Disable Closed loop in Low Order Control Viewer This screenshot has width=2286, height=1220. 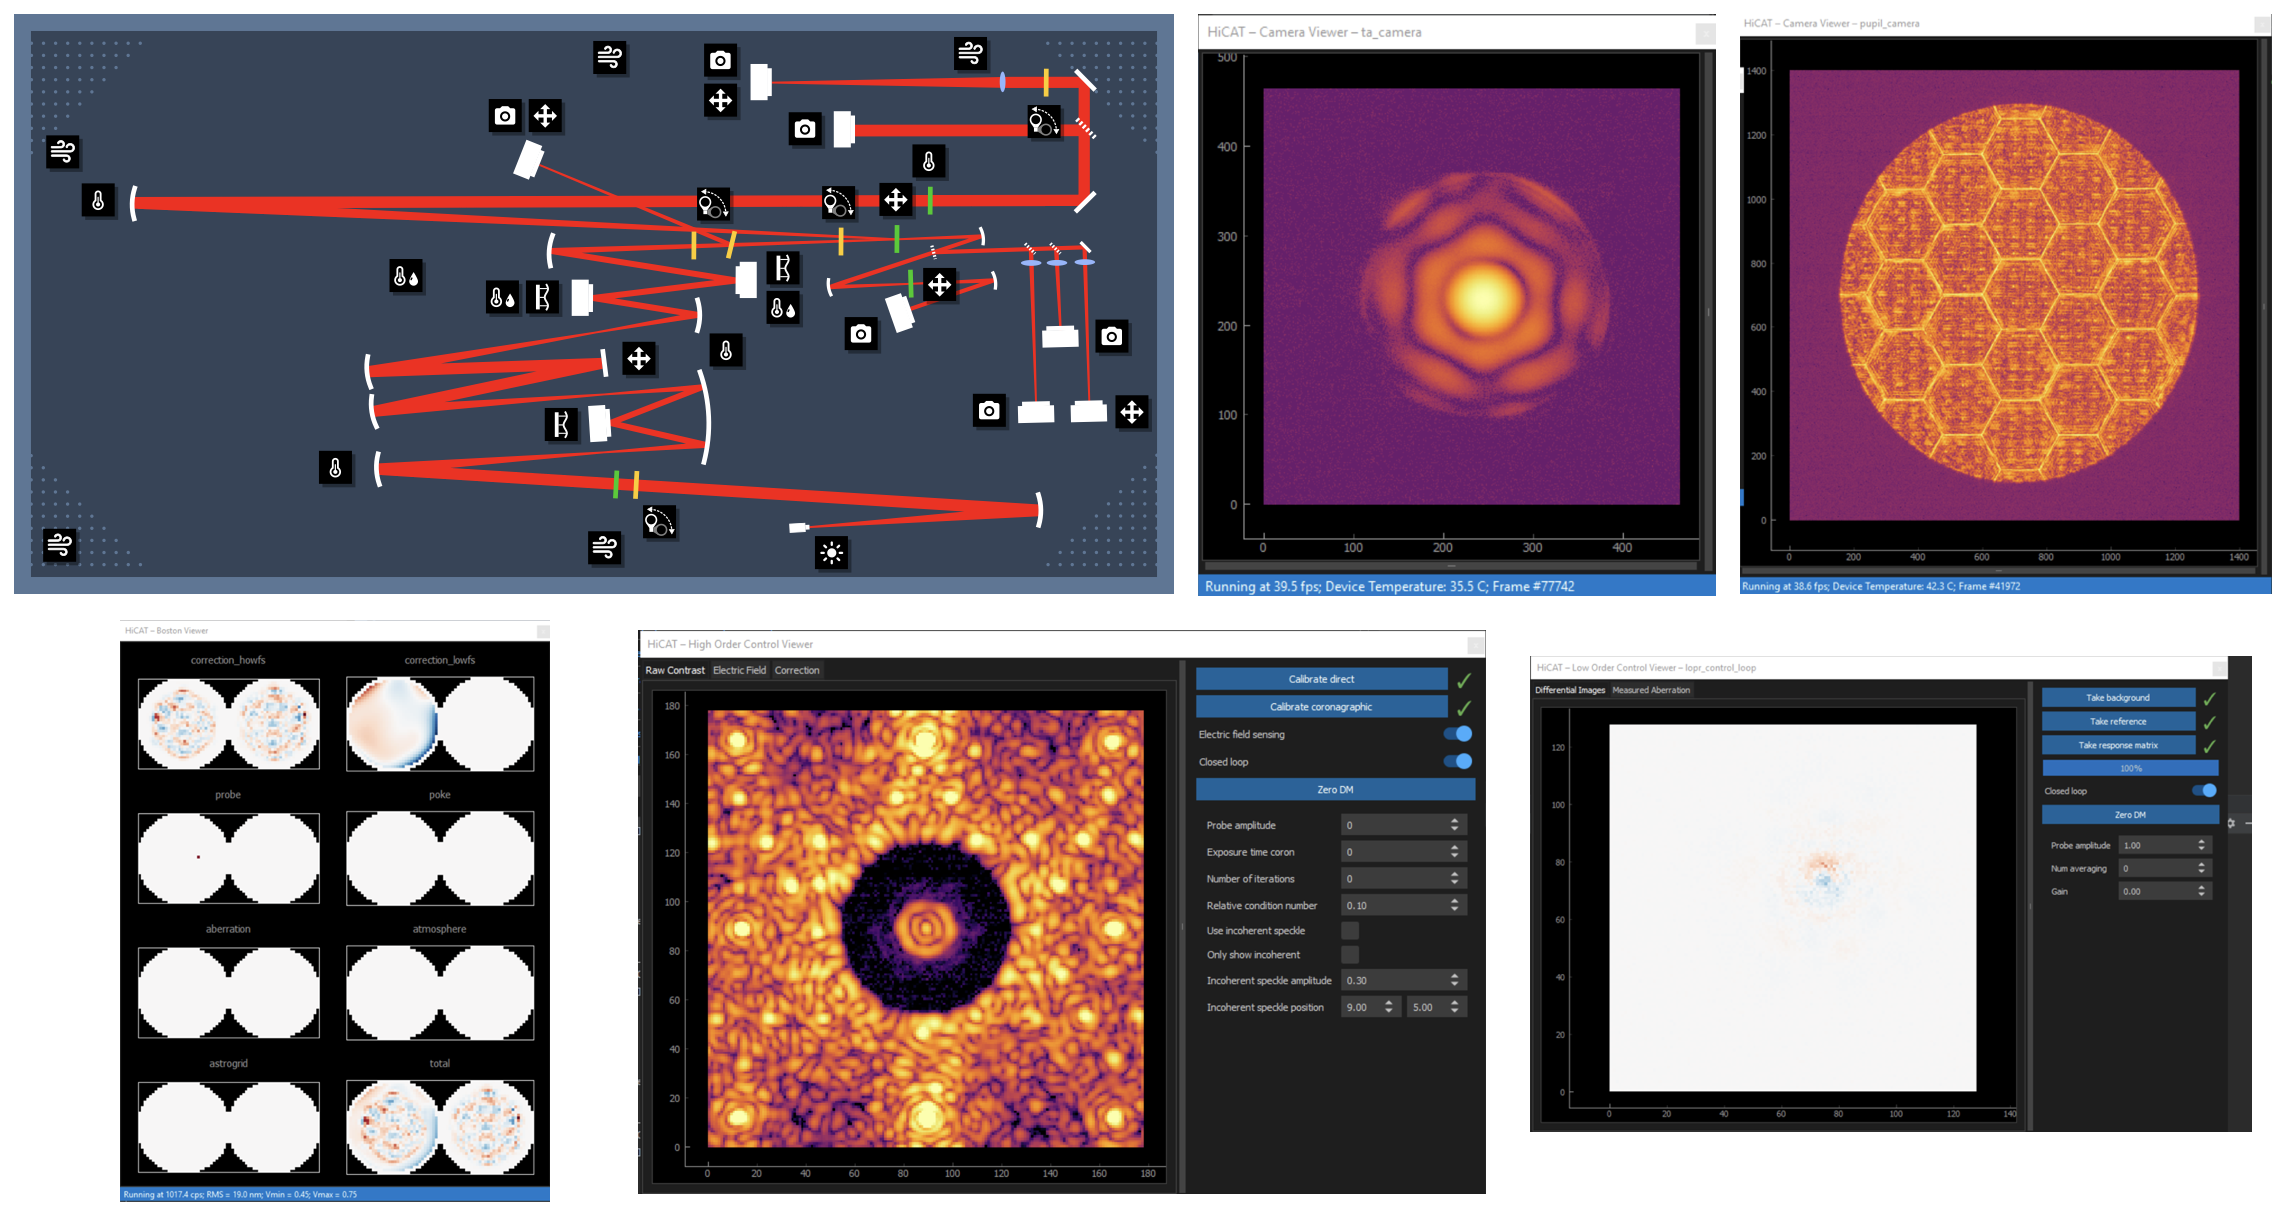point(2203,791)
